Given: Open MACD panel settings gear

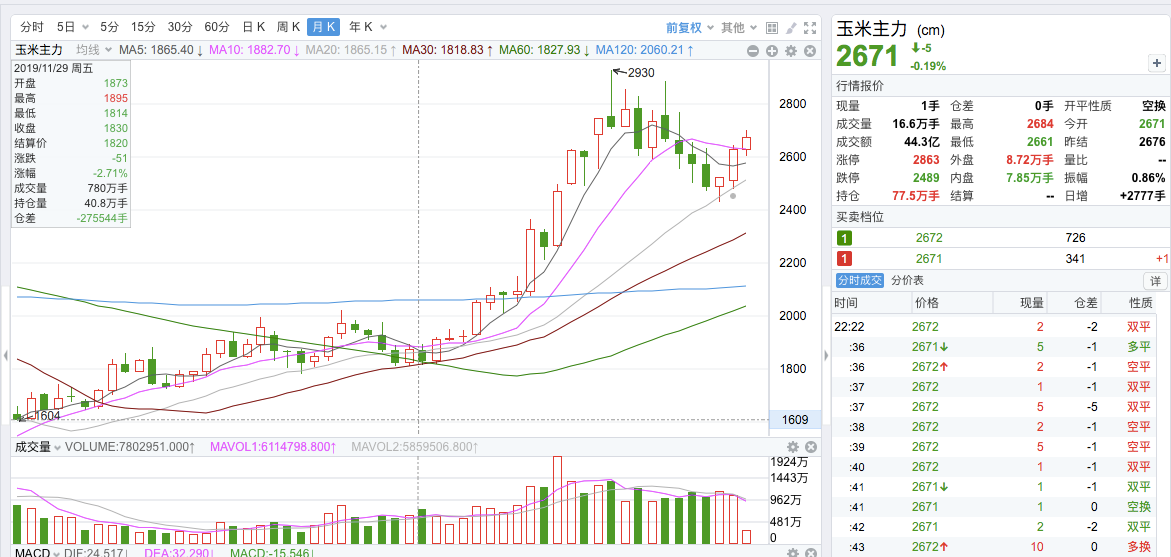Looking at the screenshot, I should [792, 553].
